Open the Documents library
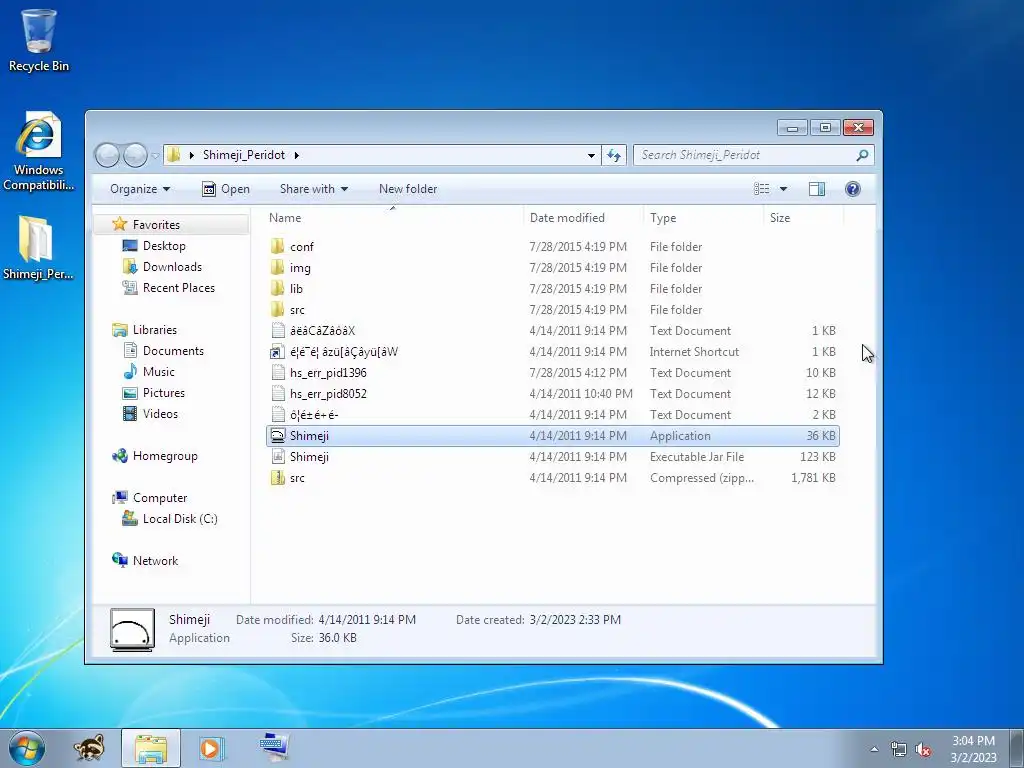Viewport: 1024px width, 768px height. (x=173, y=351)
